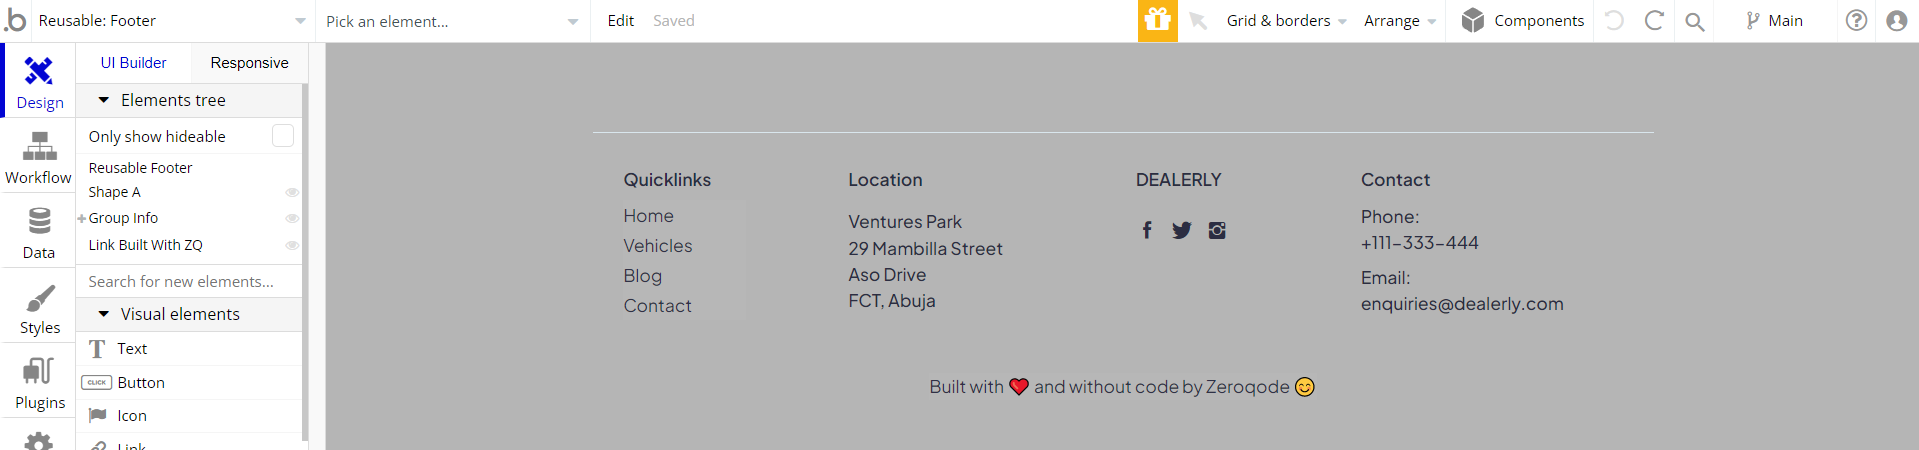Expand the Group Info tree item
This screenshot has width=1919, height=450.
pos(81,218)
